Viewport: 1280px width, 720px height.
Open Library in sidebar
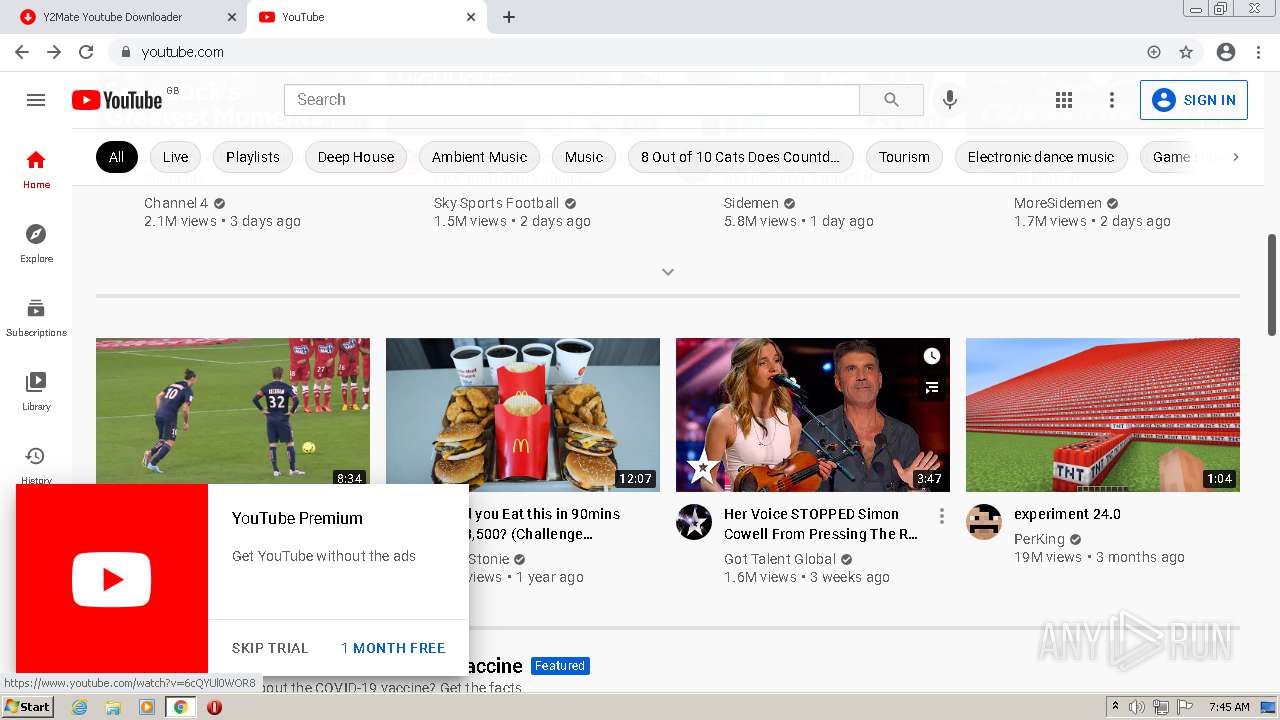point(36,391)
